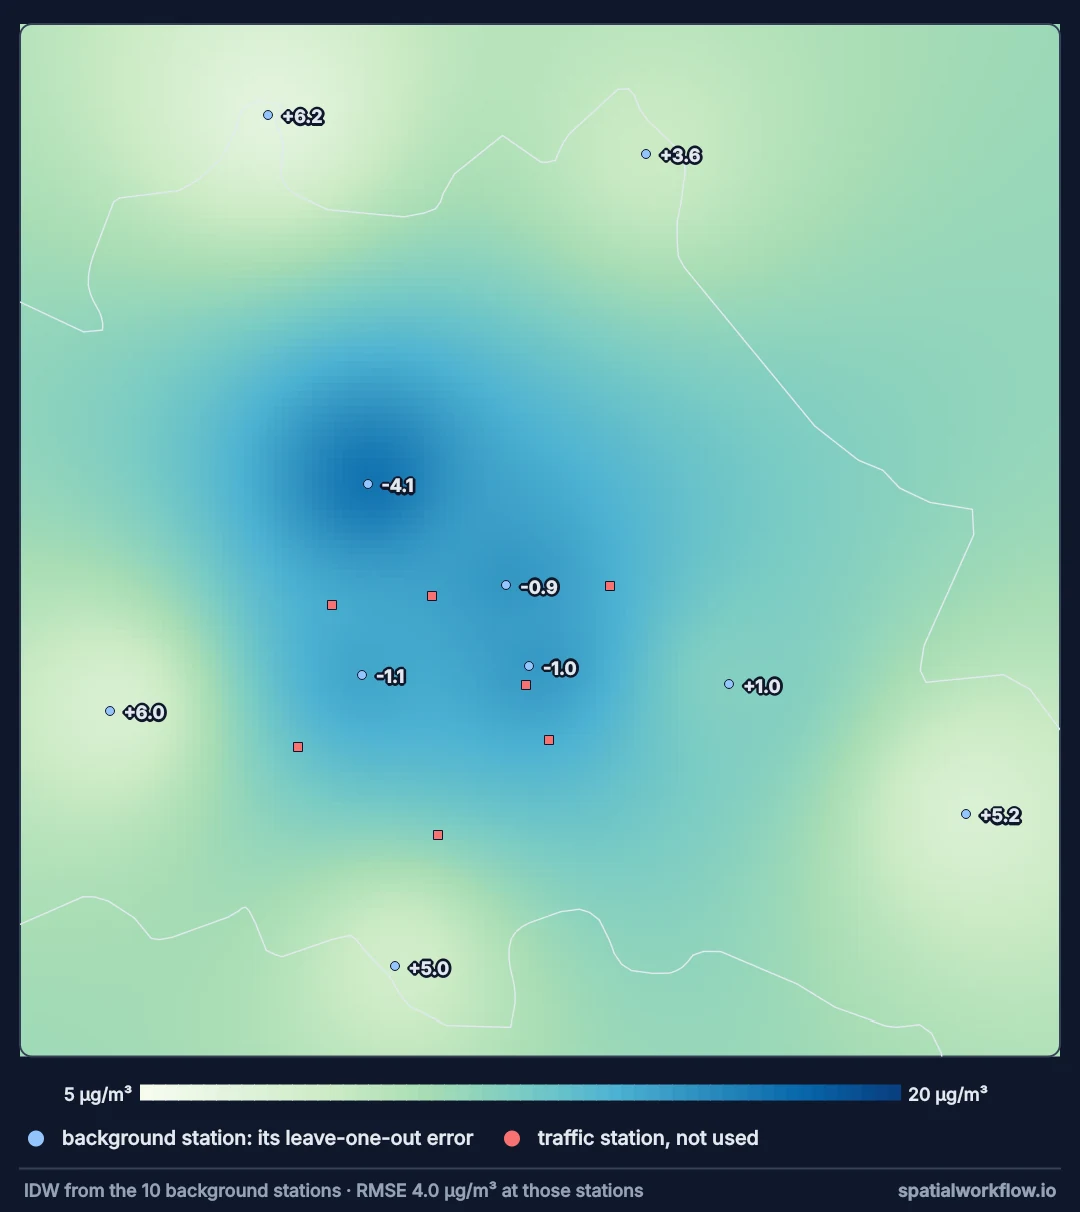This screenshot has height=1212, width=1080.
Task: Pick the station dot next to -1.1
Action: [x=362, y=675]
